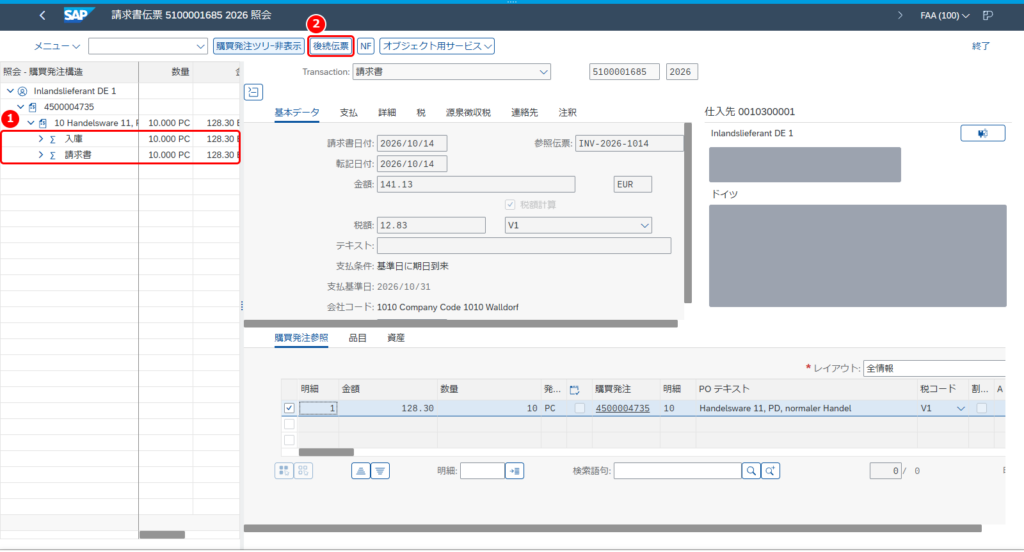
Task: Open purchase order link 4500004735 in table
Action: pos(622,408)
